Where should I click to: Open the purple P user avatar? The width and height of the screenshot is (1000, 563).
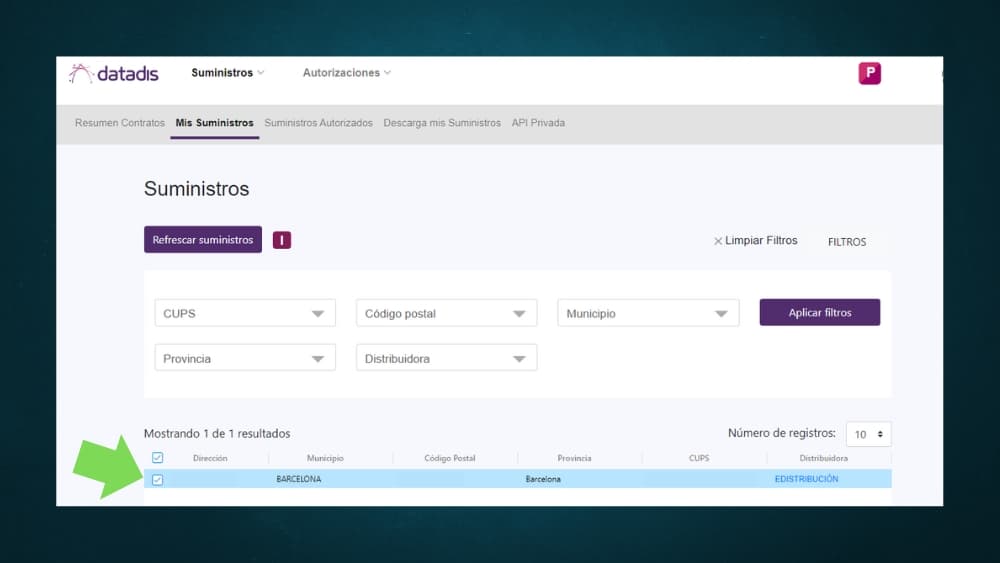(869, 73)
